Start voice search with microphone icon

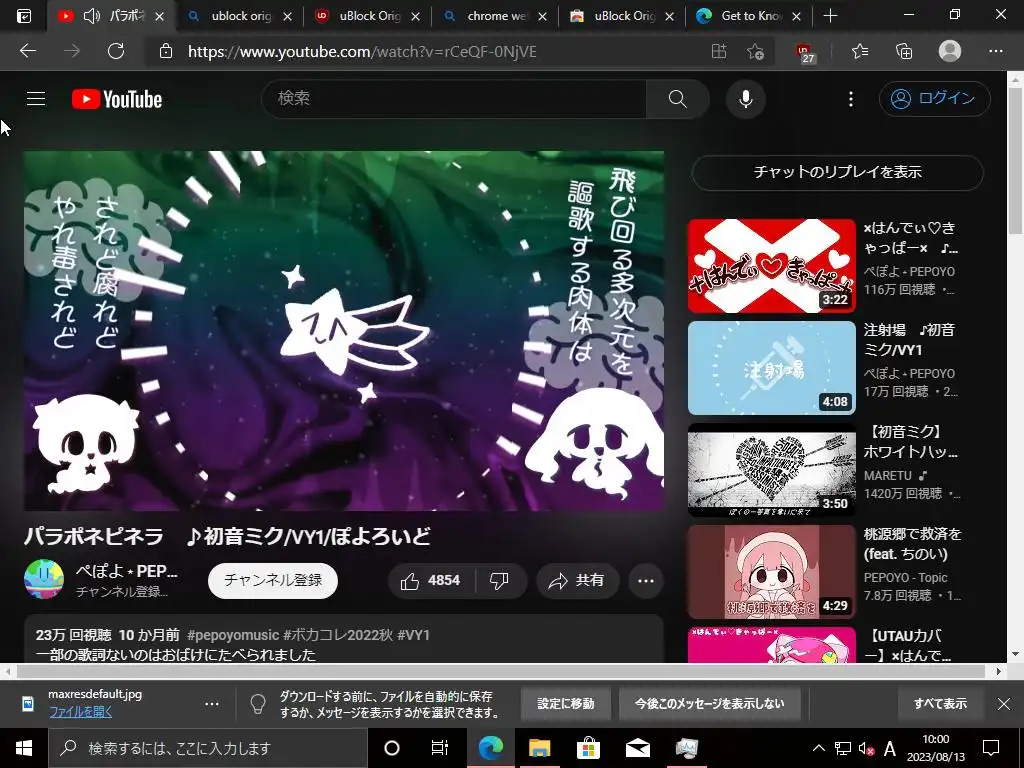[746, 99]
